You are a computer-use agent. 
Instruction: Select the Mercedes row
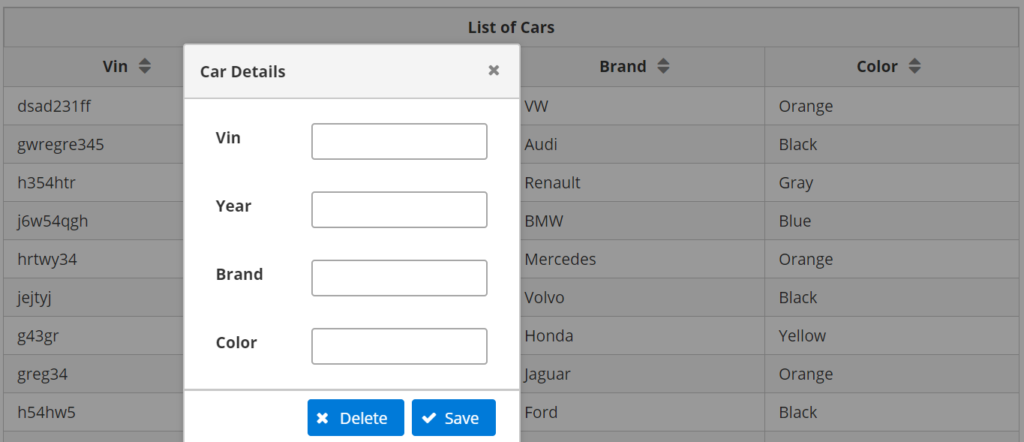pos(512,259)
